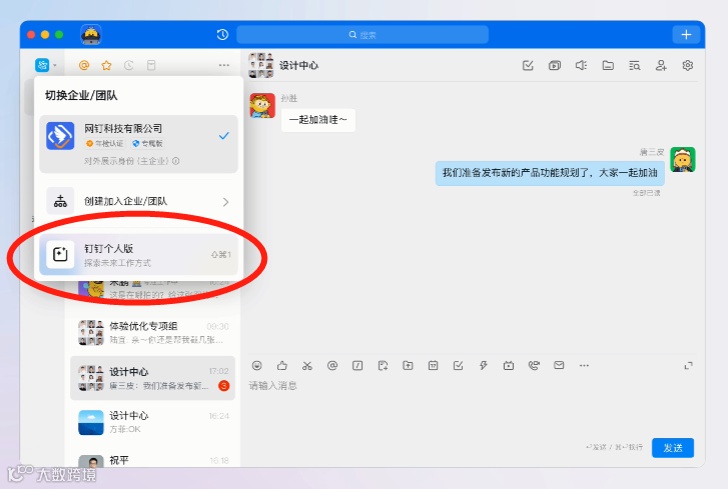This screenshot has width=728, height=489.
Task: Click the red unread badge on 设计中心
Action: (x=224, y=385)
